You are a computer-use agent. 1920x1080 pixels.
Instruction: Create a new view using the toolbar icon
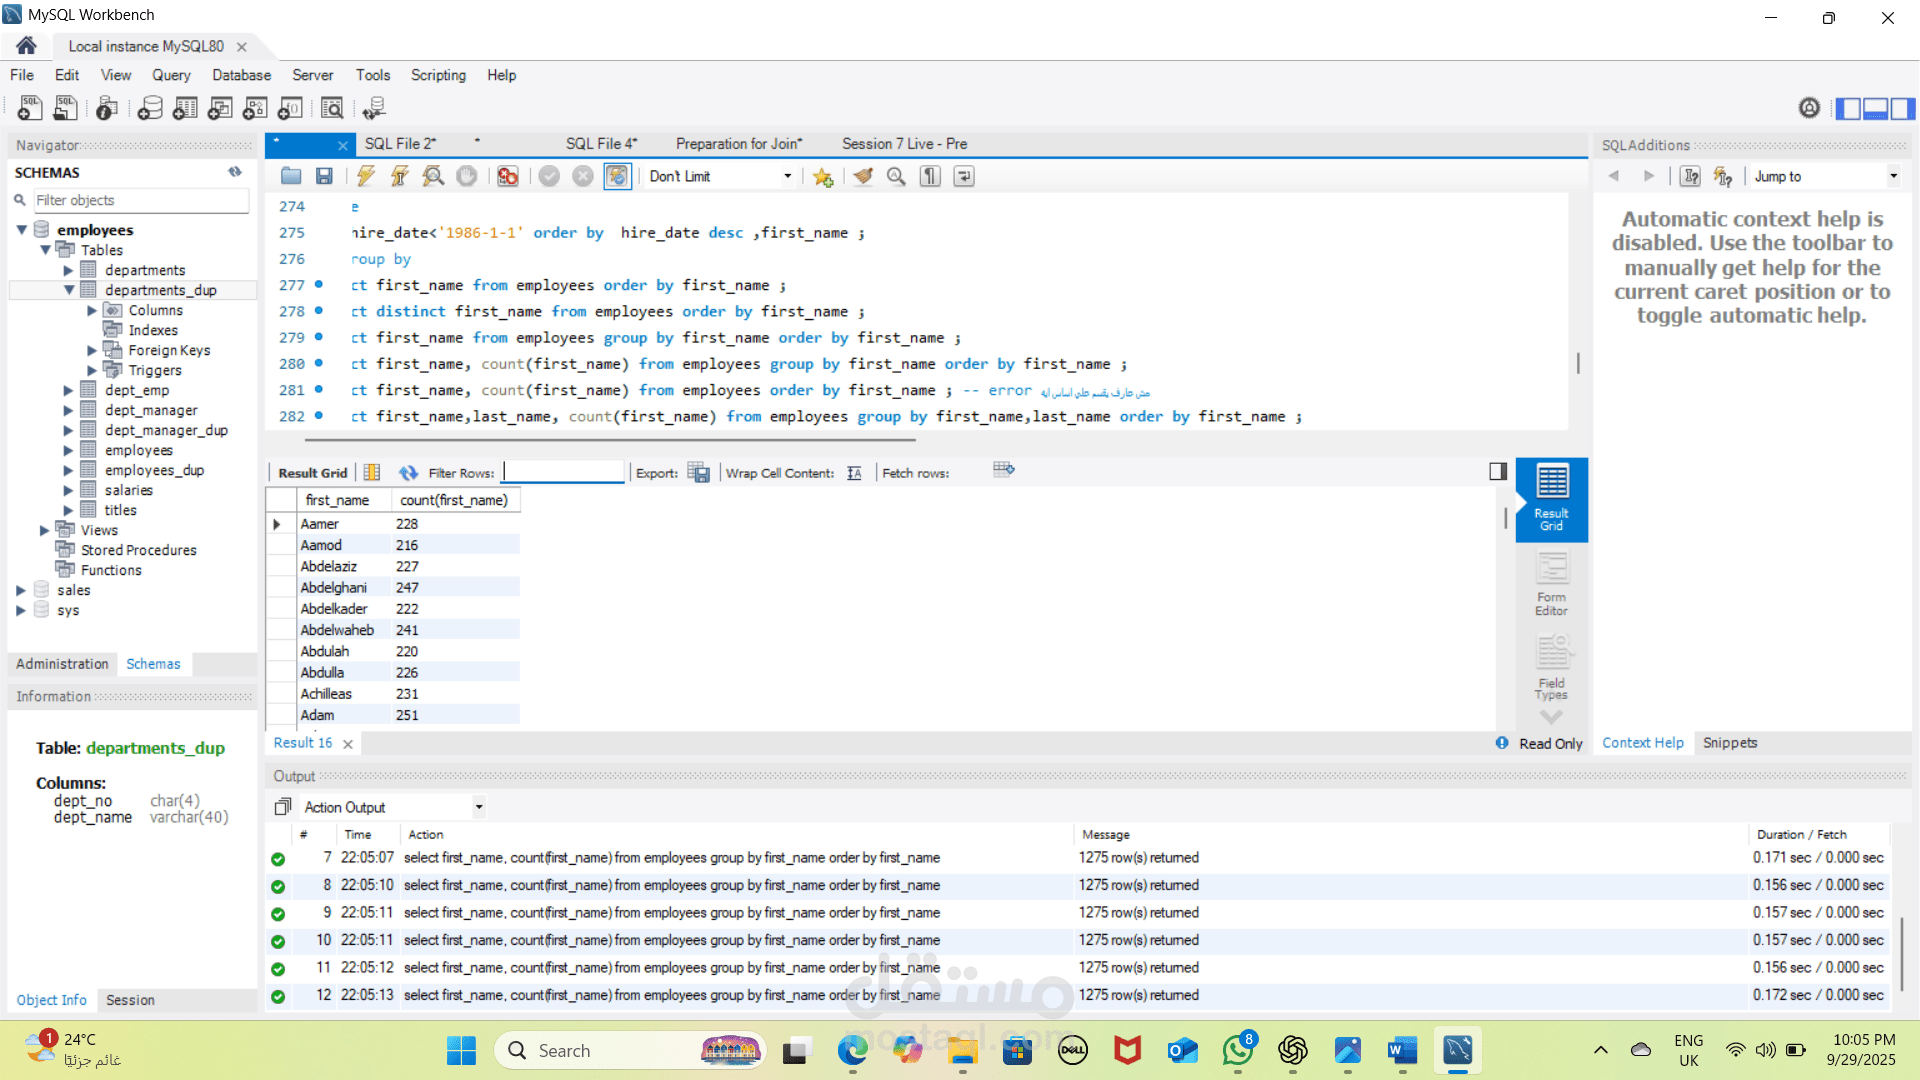tap(220, 108)
